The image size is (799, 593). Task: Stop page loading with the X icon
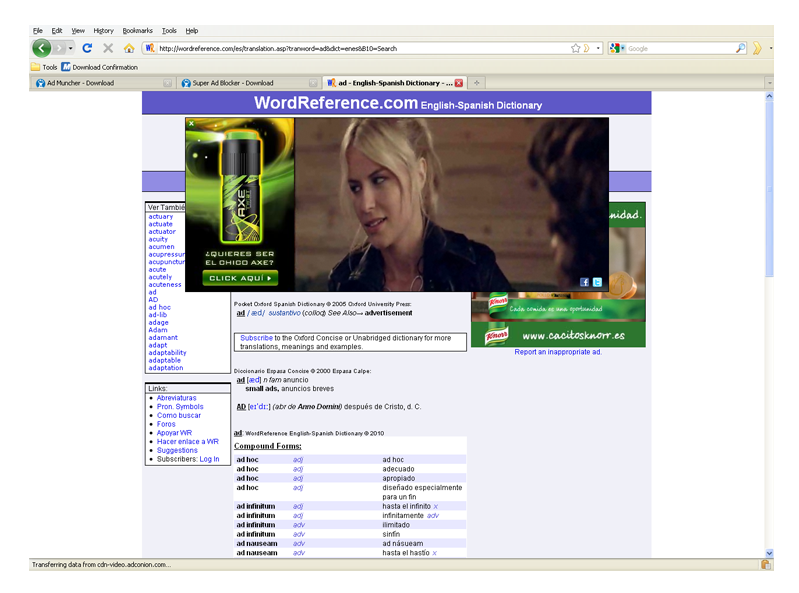click(x=108, y=48)
